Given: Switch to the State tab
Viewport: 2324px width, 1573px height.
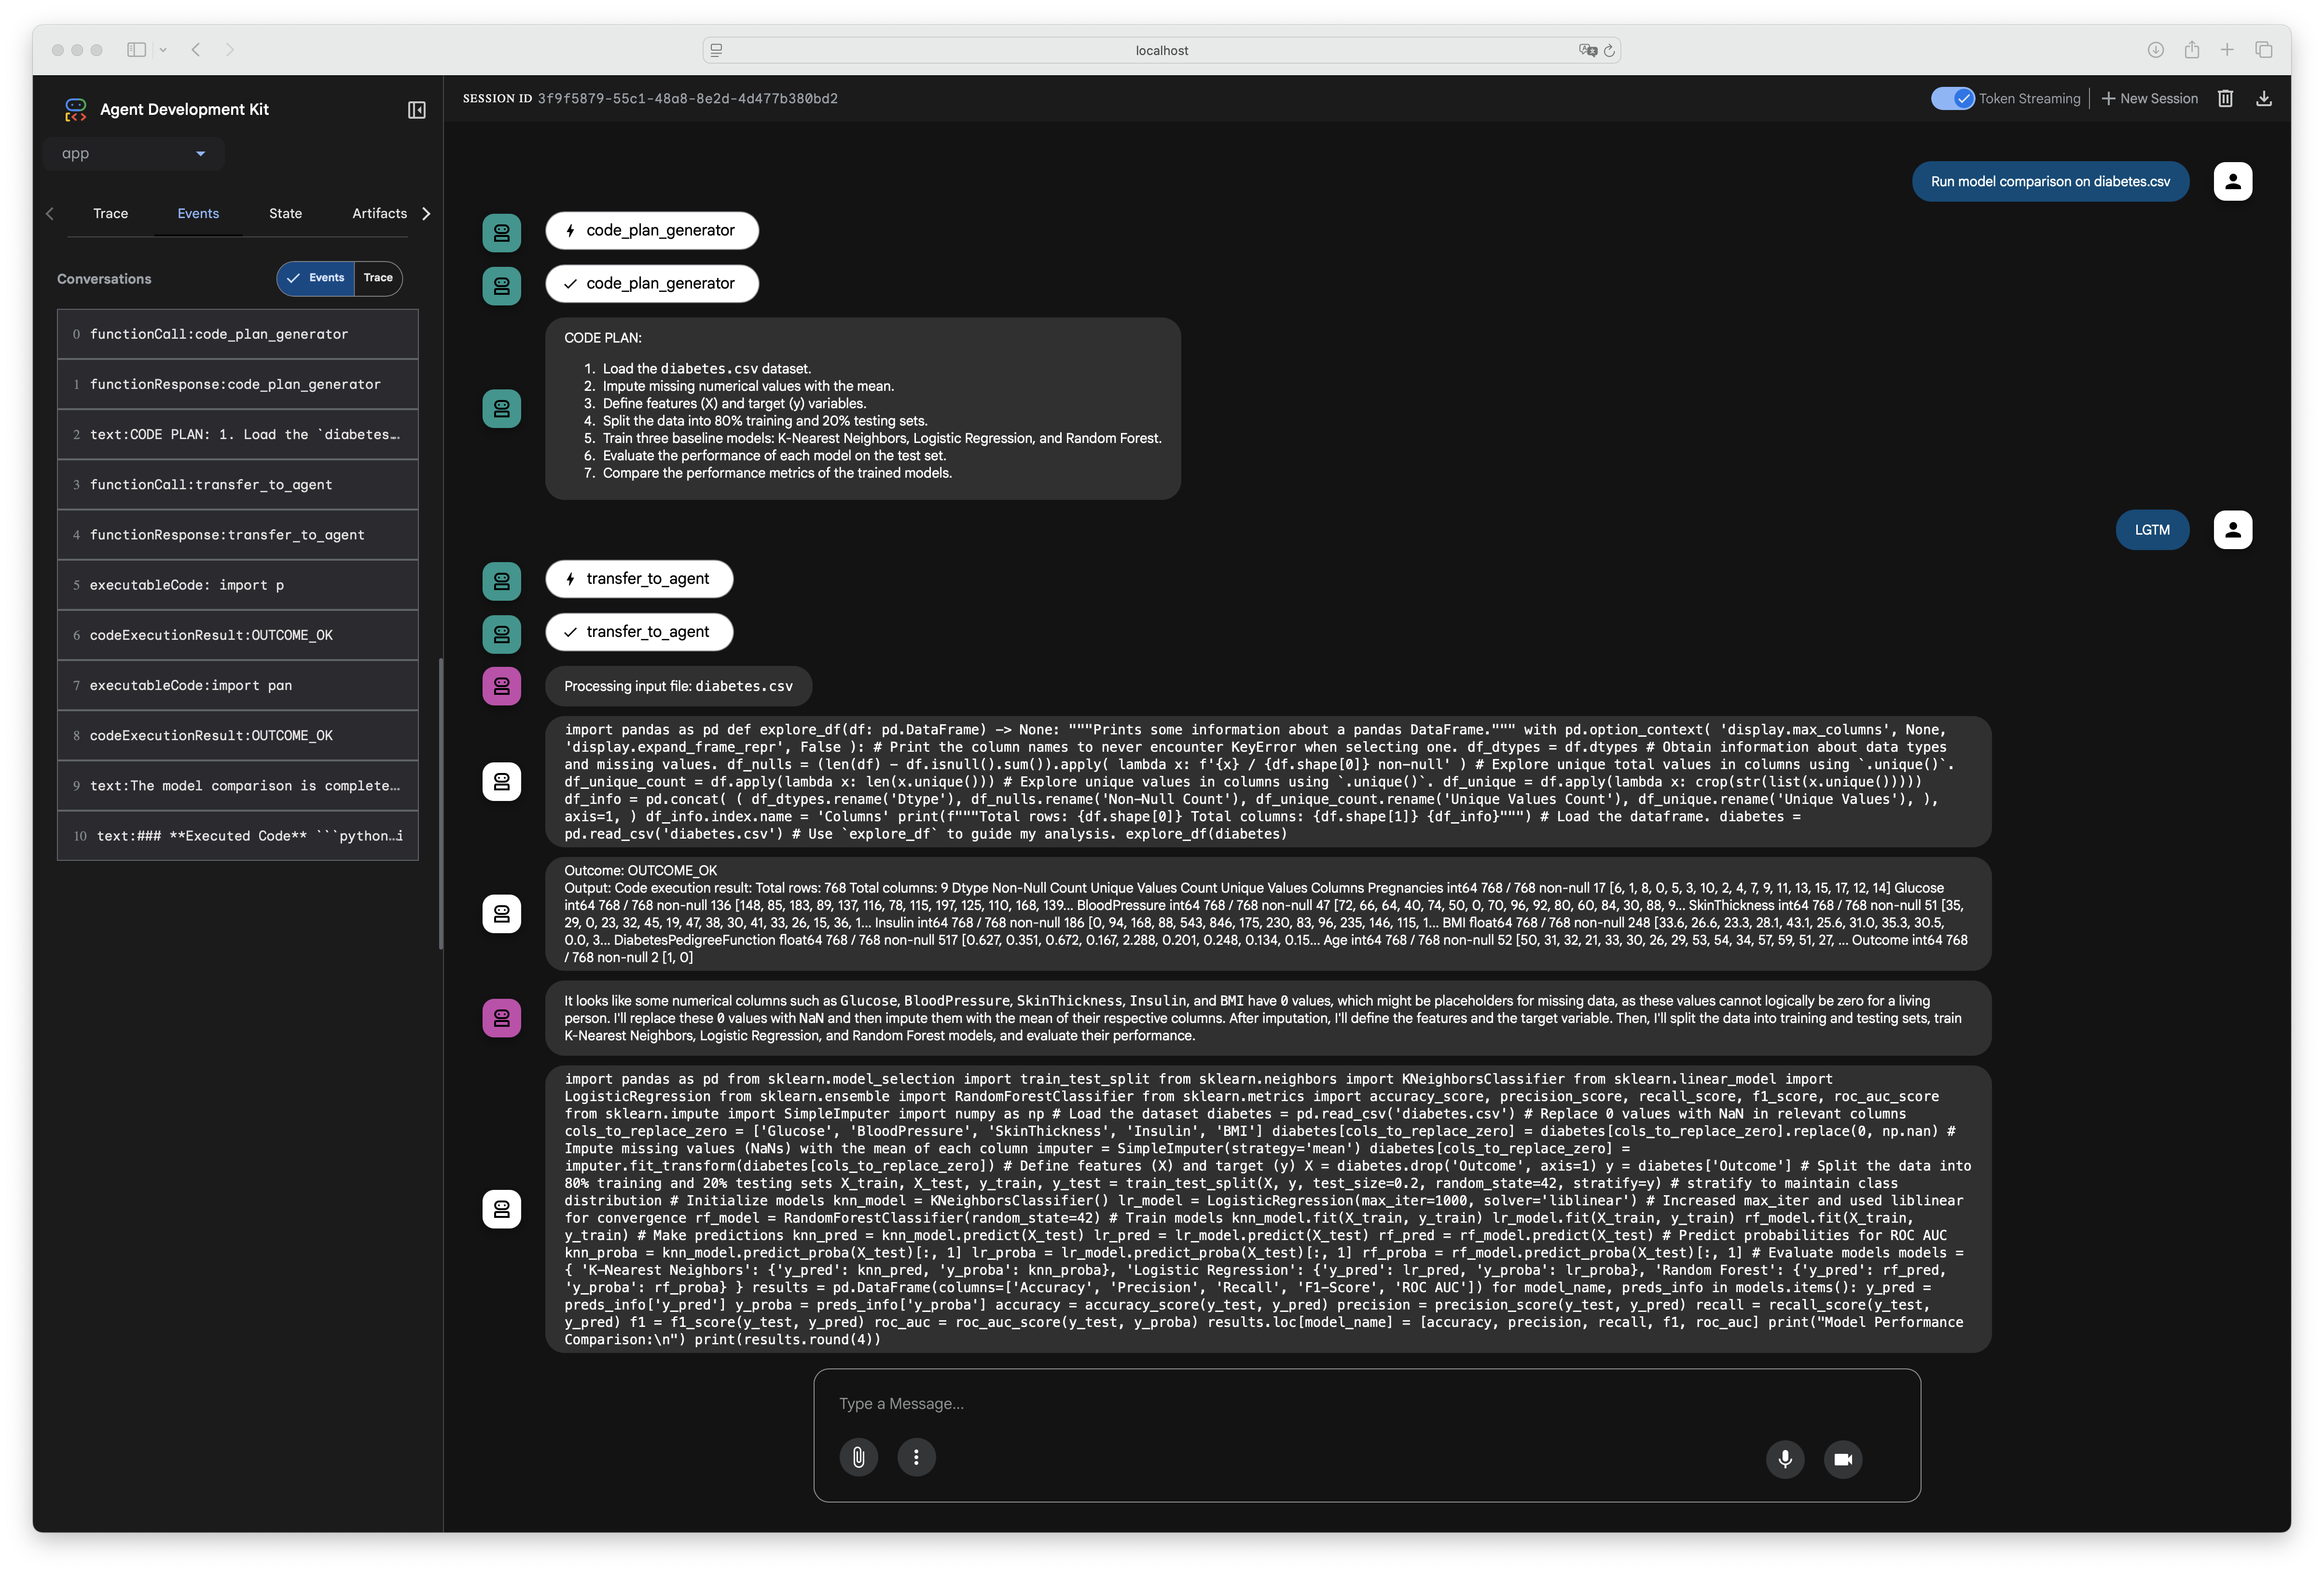Looking at the screenshot, I should pyautogui.click(x=285, y=213).
